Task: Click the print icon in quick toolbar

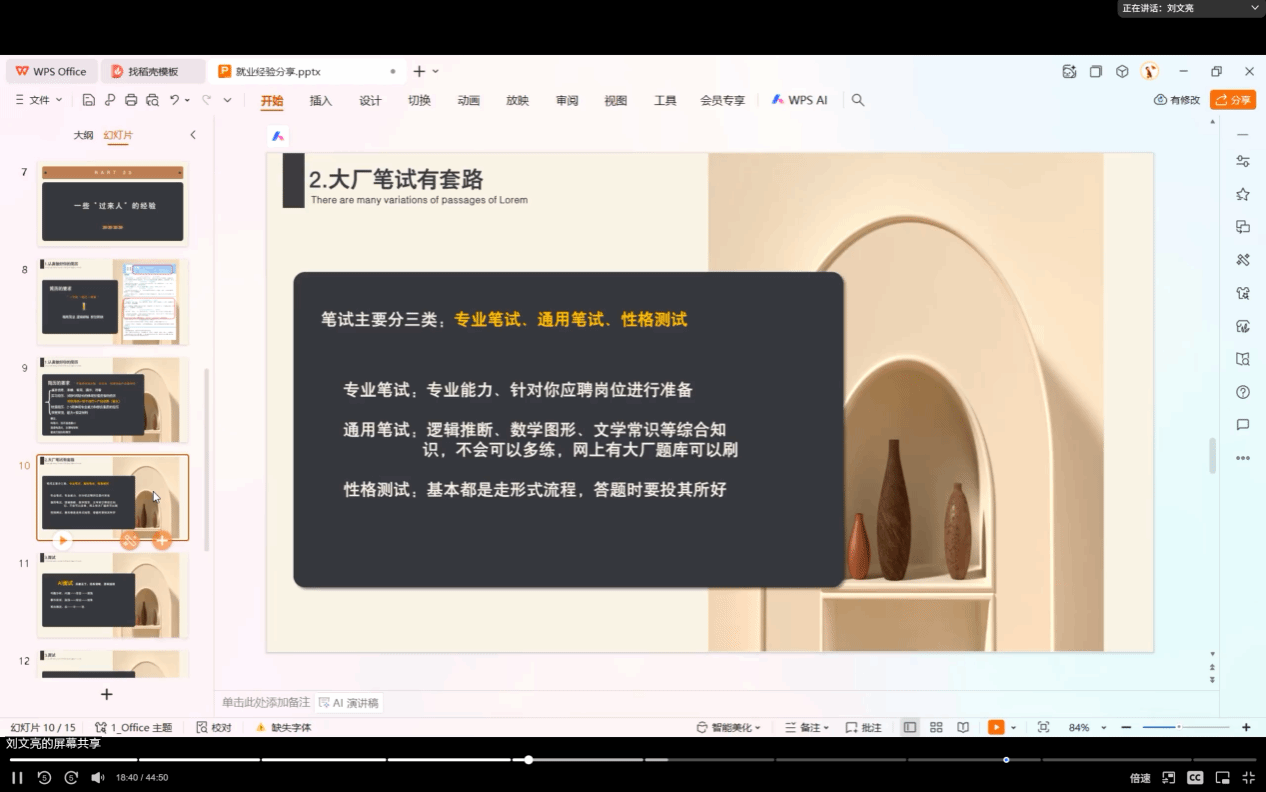Action: coord(131,100)
